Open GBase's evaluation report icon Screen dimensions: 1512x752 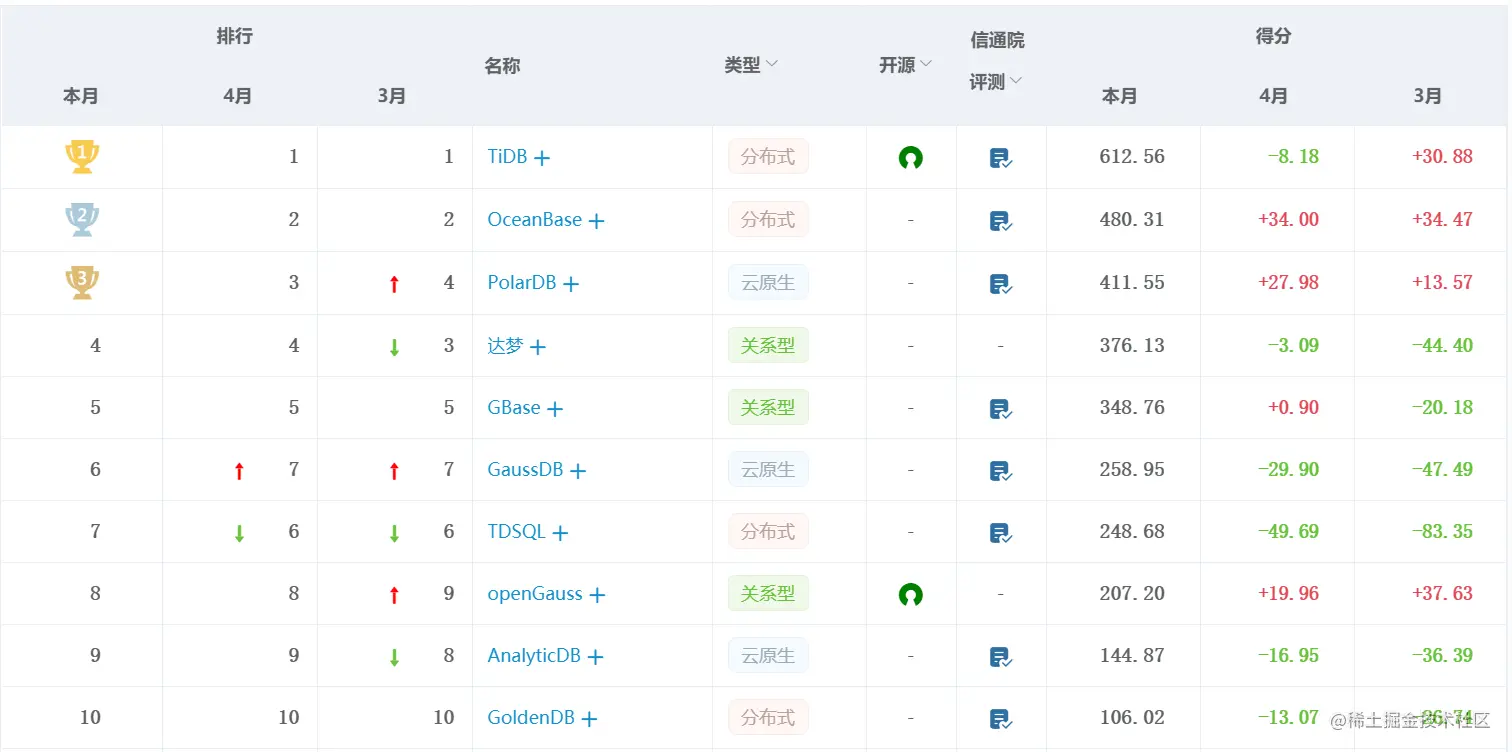(x=1001, y=408)
